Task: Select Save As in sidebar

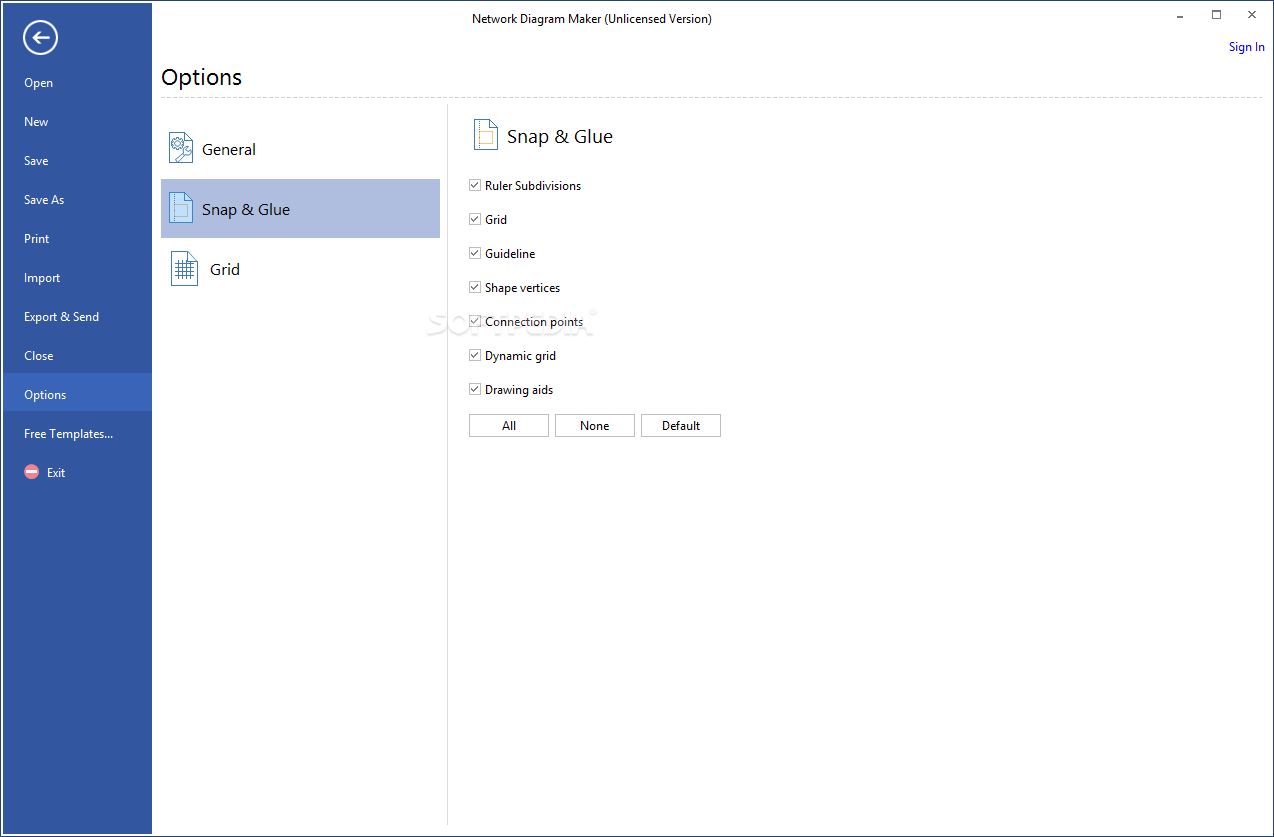Action: (x=77, y=200)
